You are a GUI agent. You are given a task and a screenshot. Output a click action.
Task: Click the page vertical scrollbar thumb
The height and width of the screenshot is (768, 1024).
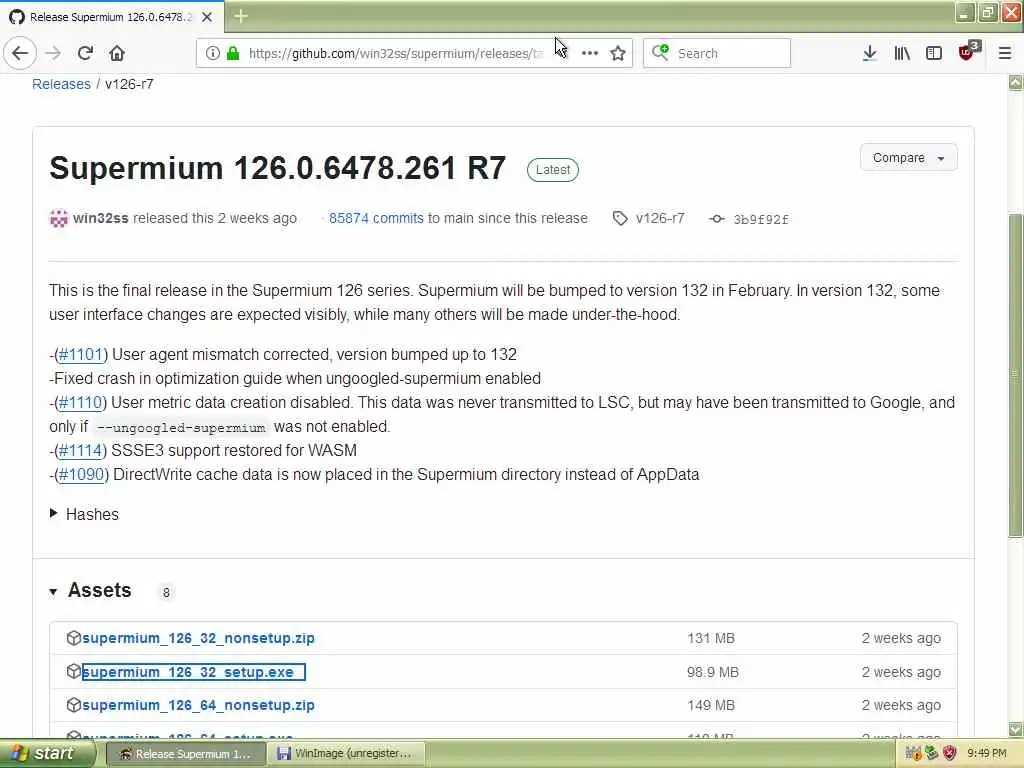pyautogui.click(x=1016, y=375)
